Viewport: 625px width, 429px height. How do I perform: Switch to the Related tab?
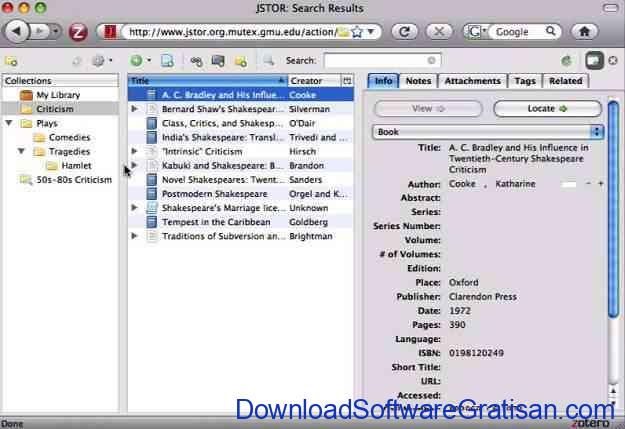[x=566, y=81]
